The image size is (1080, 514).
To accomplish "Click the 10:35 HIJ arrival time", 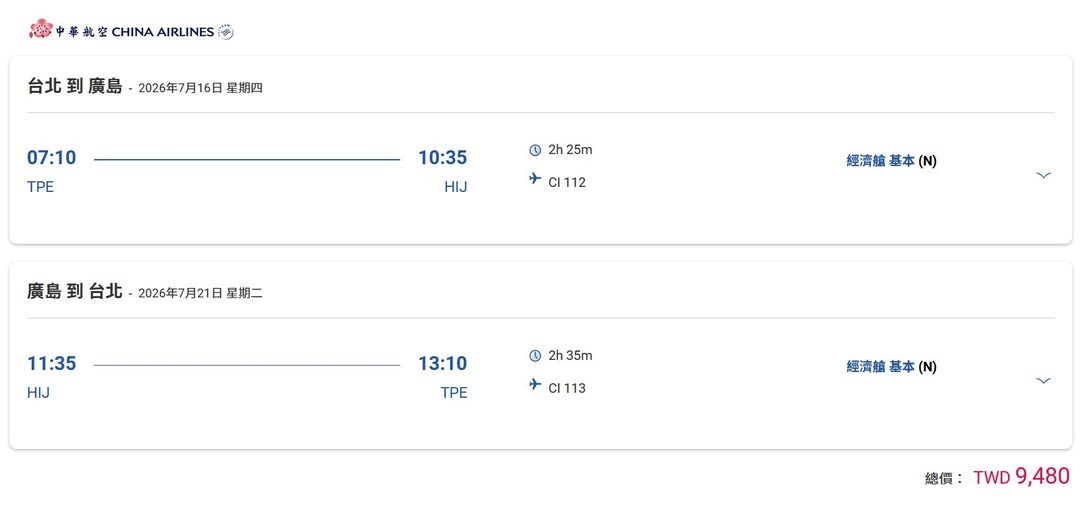I will coord(442,158).
